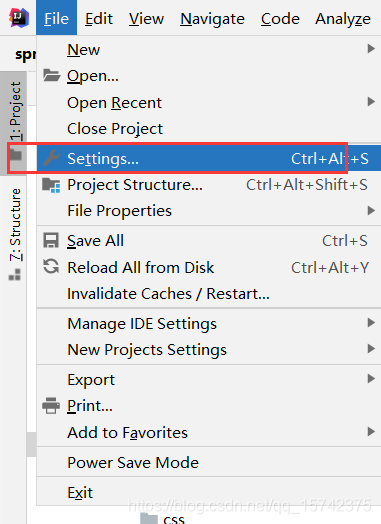Expand the Manage IDE Settings submenu

(209, 323)
